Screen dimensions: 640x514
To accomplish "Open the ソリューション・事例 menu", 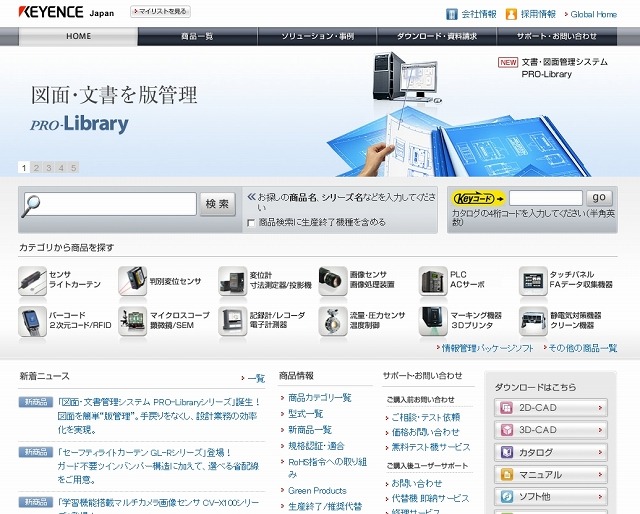I will click(317, 36).
